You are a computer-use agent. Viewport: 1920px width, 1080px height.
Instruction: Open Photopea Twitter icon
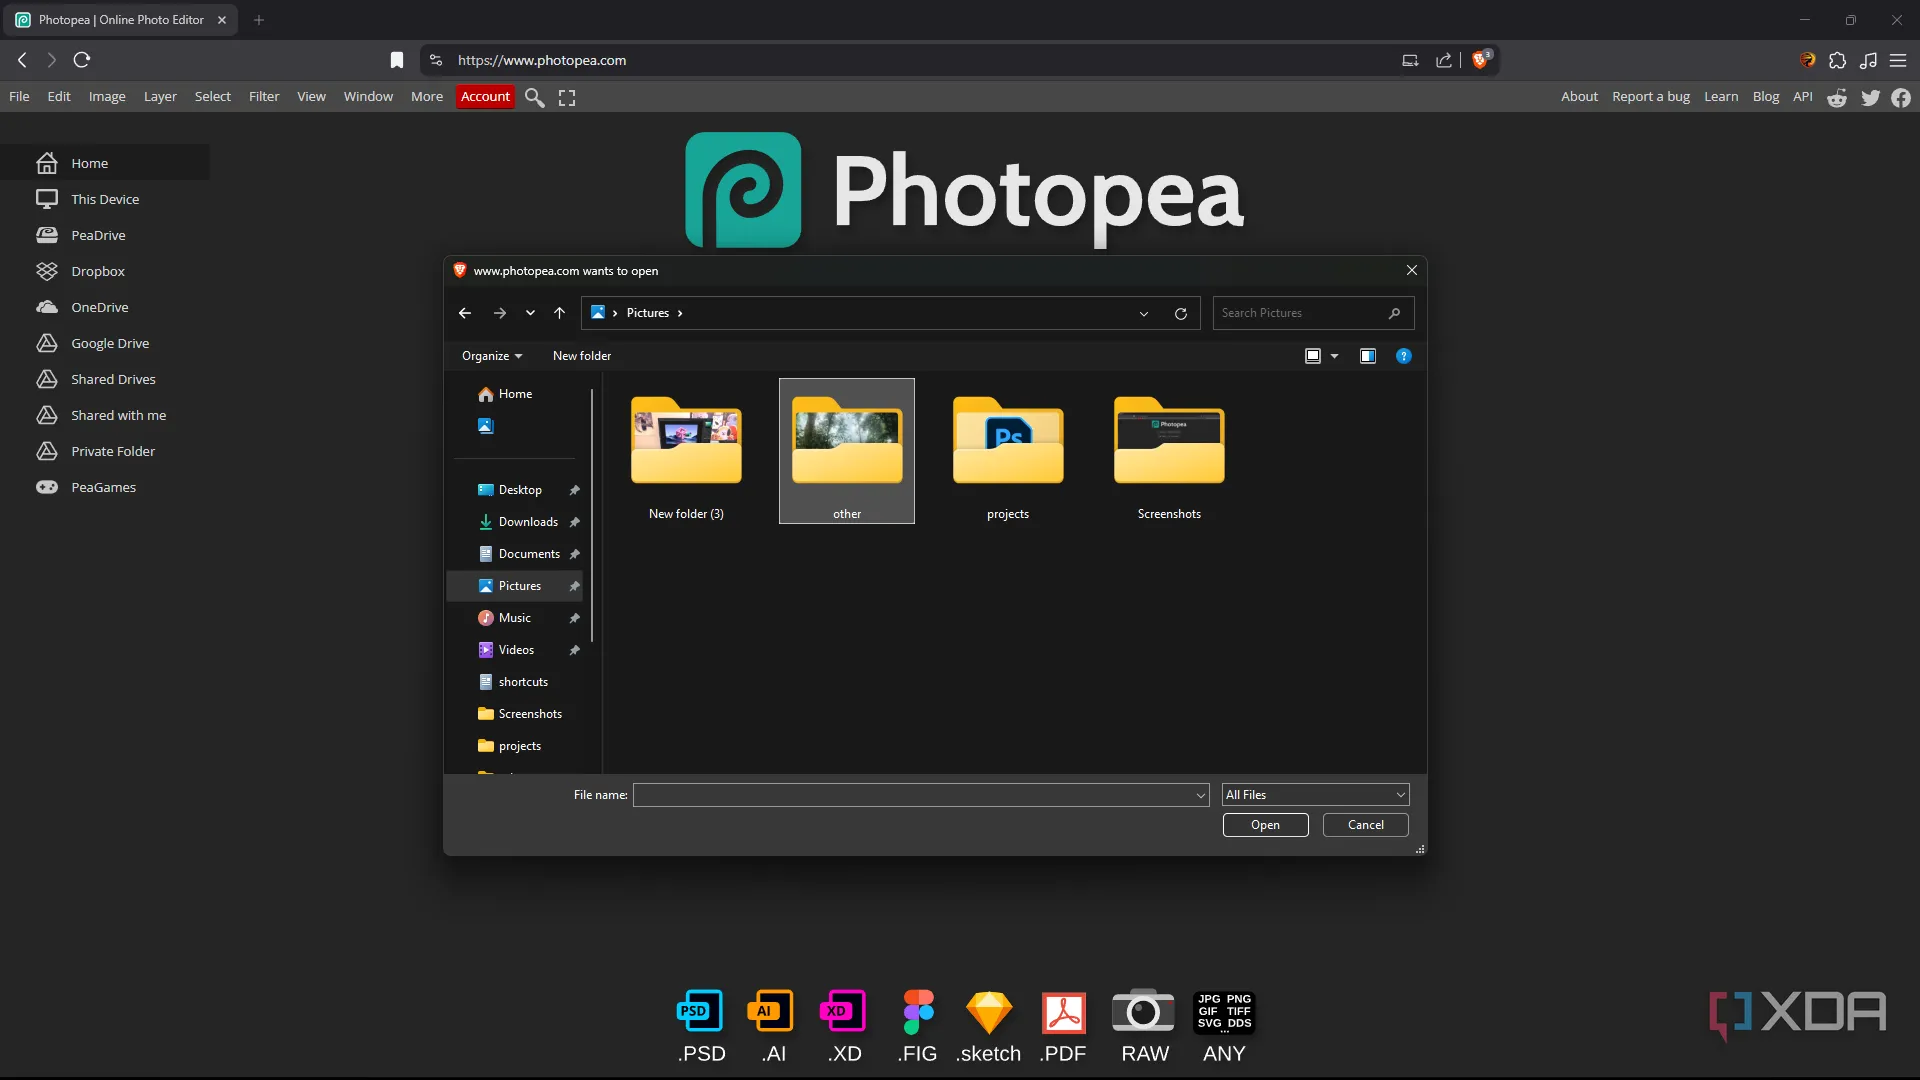1870,97
